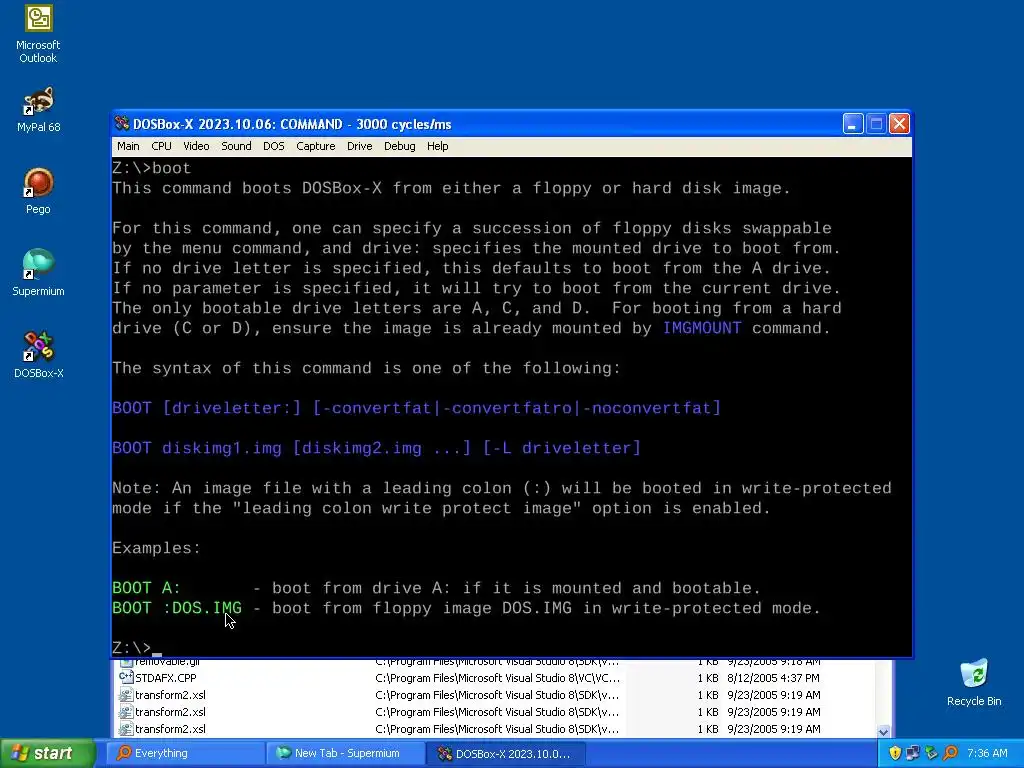Switch to New Tab - Supermium taskbar button

(346, 753)
